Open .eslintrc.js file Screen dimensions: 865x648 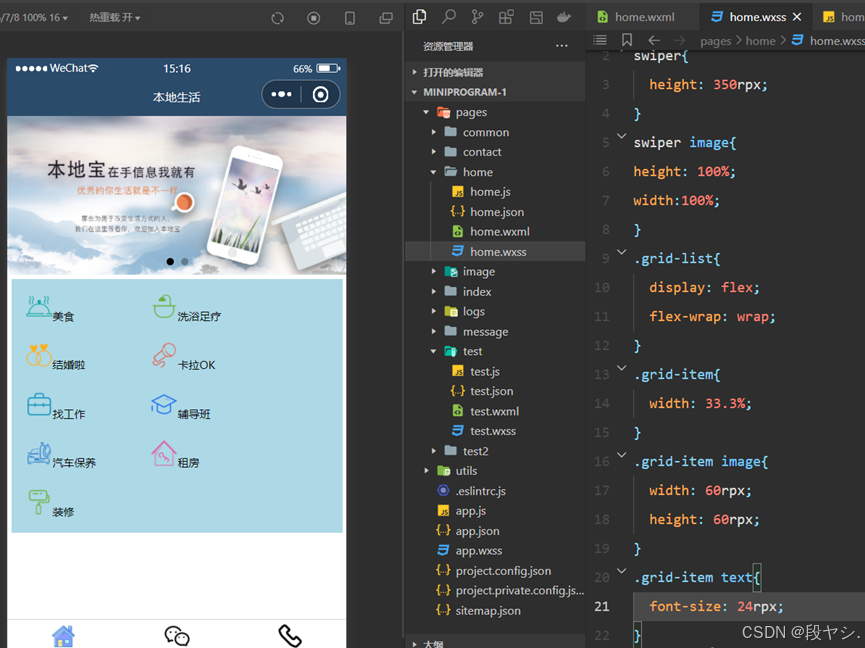pyautogui.click(x=480, y=491)
